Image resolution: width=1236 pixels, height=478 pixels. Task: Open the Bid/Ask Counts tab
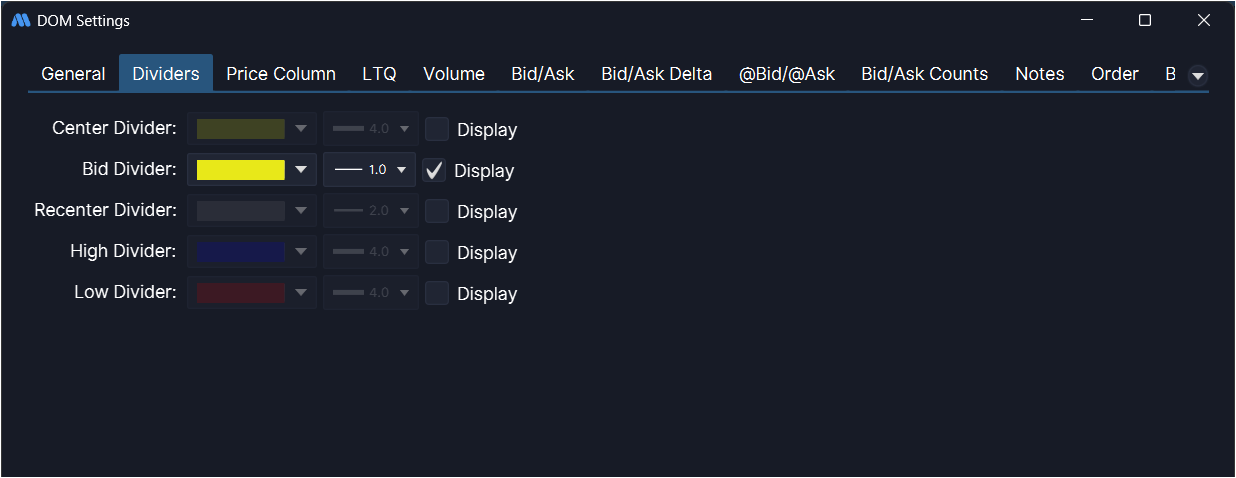[x=924, y=74]
